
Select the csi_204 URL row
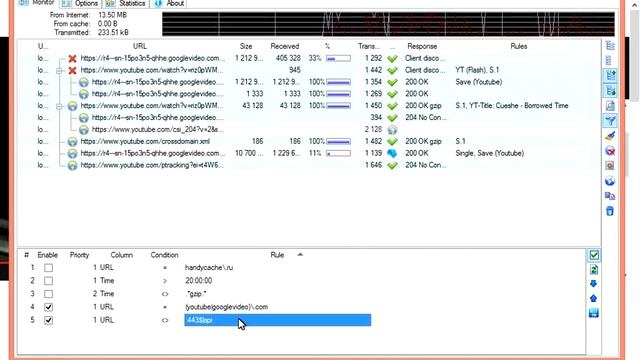pos(158,130)
